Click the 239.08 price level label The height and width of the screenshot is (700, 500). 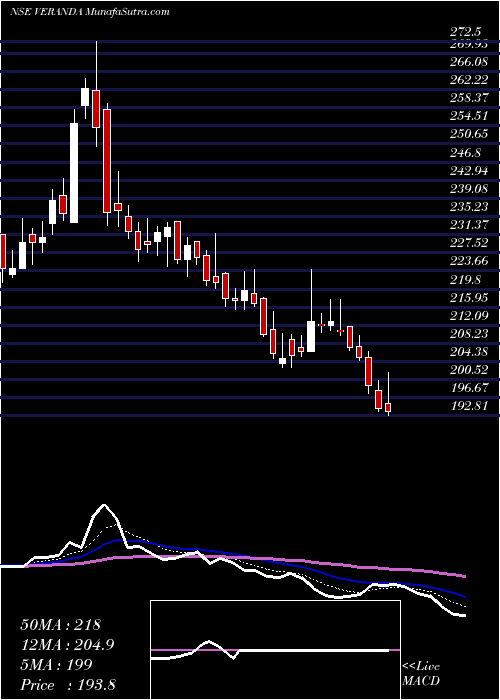pyautogui.click(x=469, y=189)
